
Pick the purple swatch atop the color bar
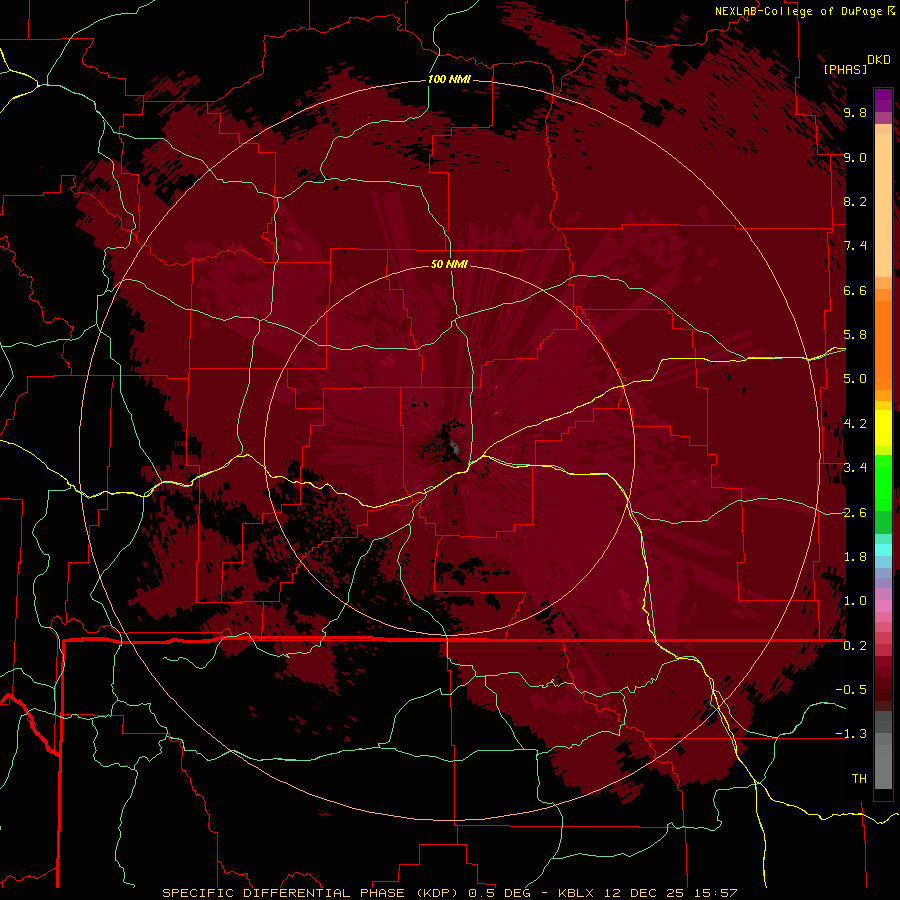click(883, 100)
